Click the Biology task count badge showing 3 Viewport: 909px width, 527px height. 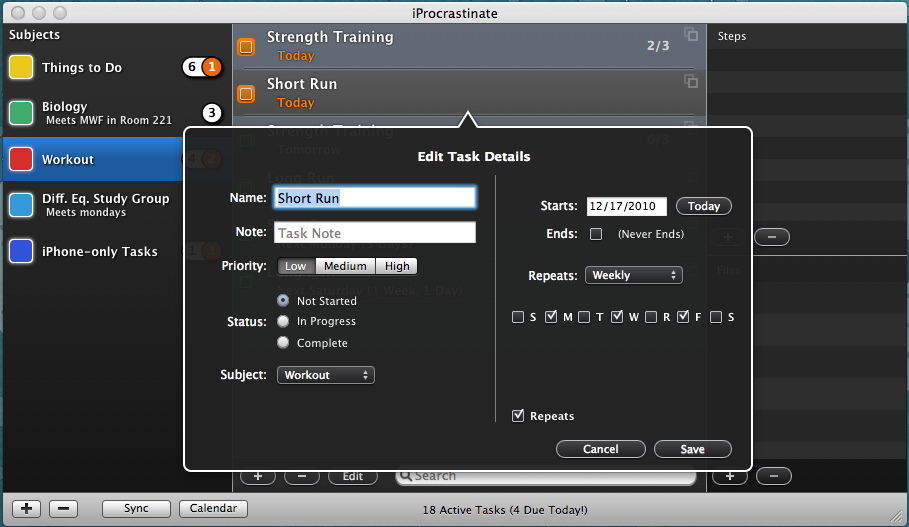212,112
